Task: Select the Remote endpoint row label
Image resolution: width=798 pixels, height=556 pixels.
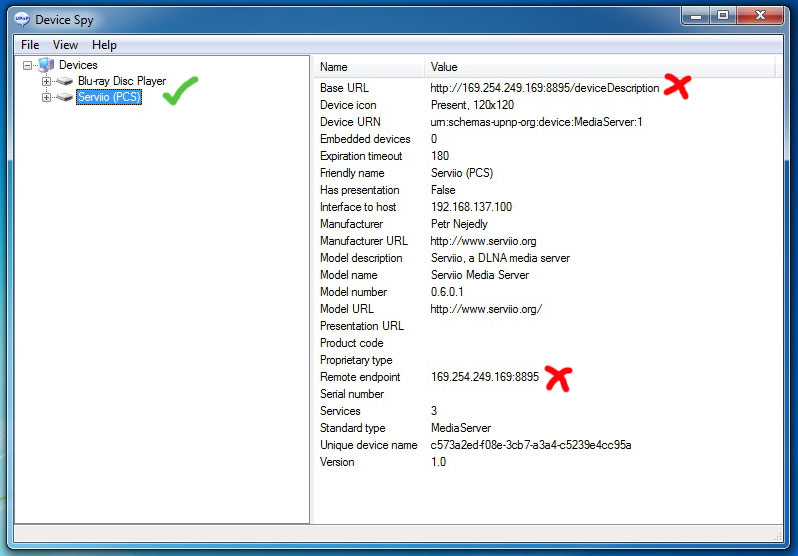Action: (360, 377)
